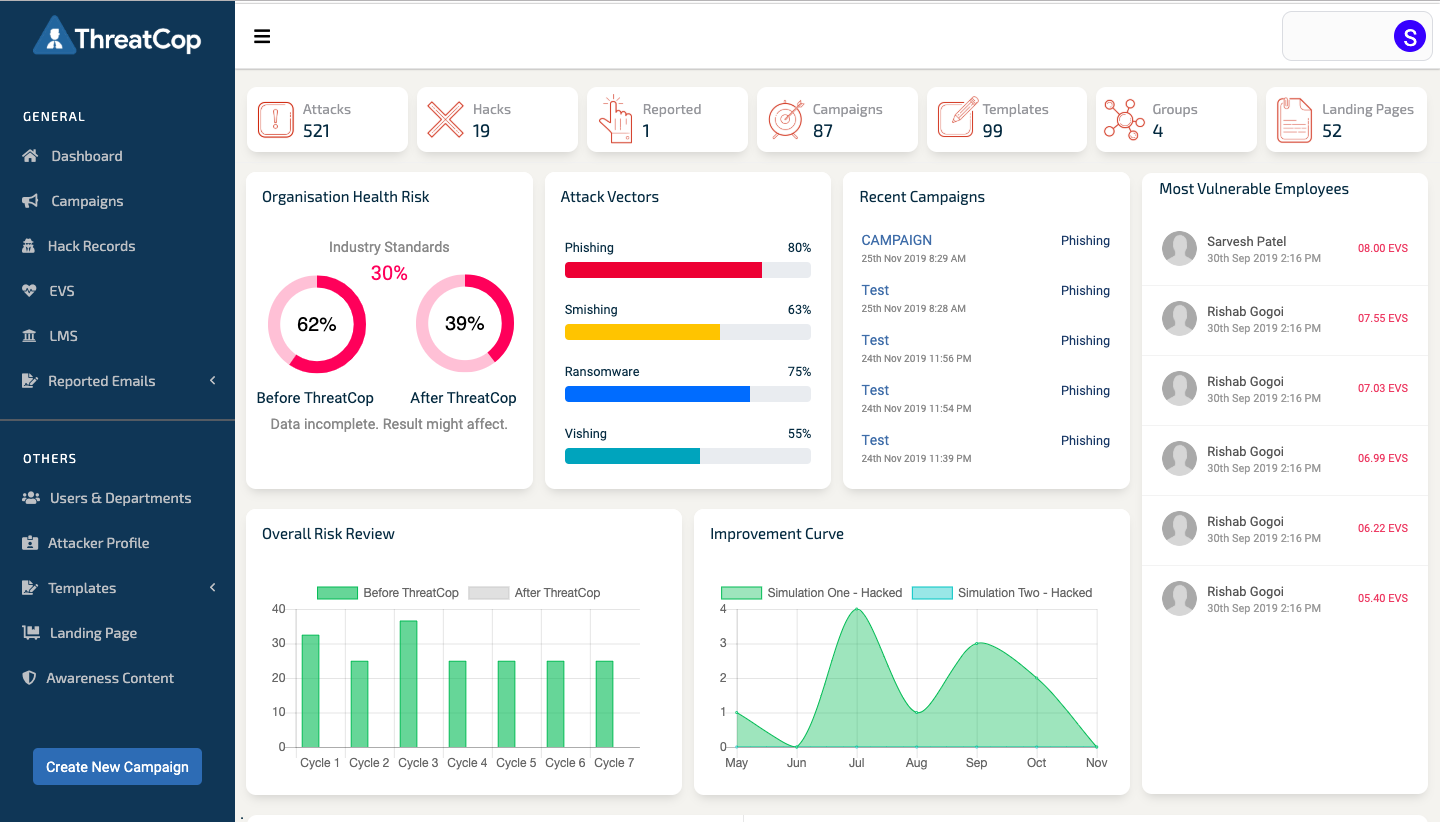The width and height of the screenshot is (1440, 822).
Task: Toggle Simulation One - Hacked legend
Action: [811, 593]
